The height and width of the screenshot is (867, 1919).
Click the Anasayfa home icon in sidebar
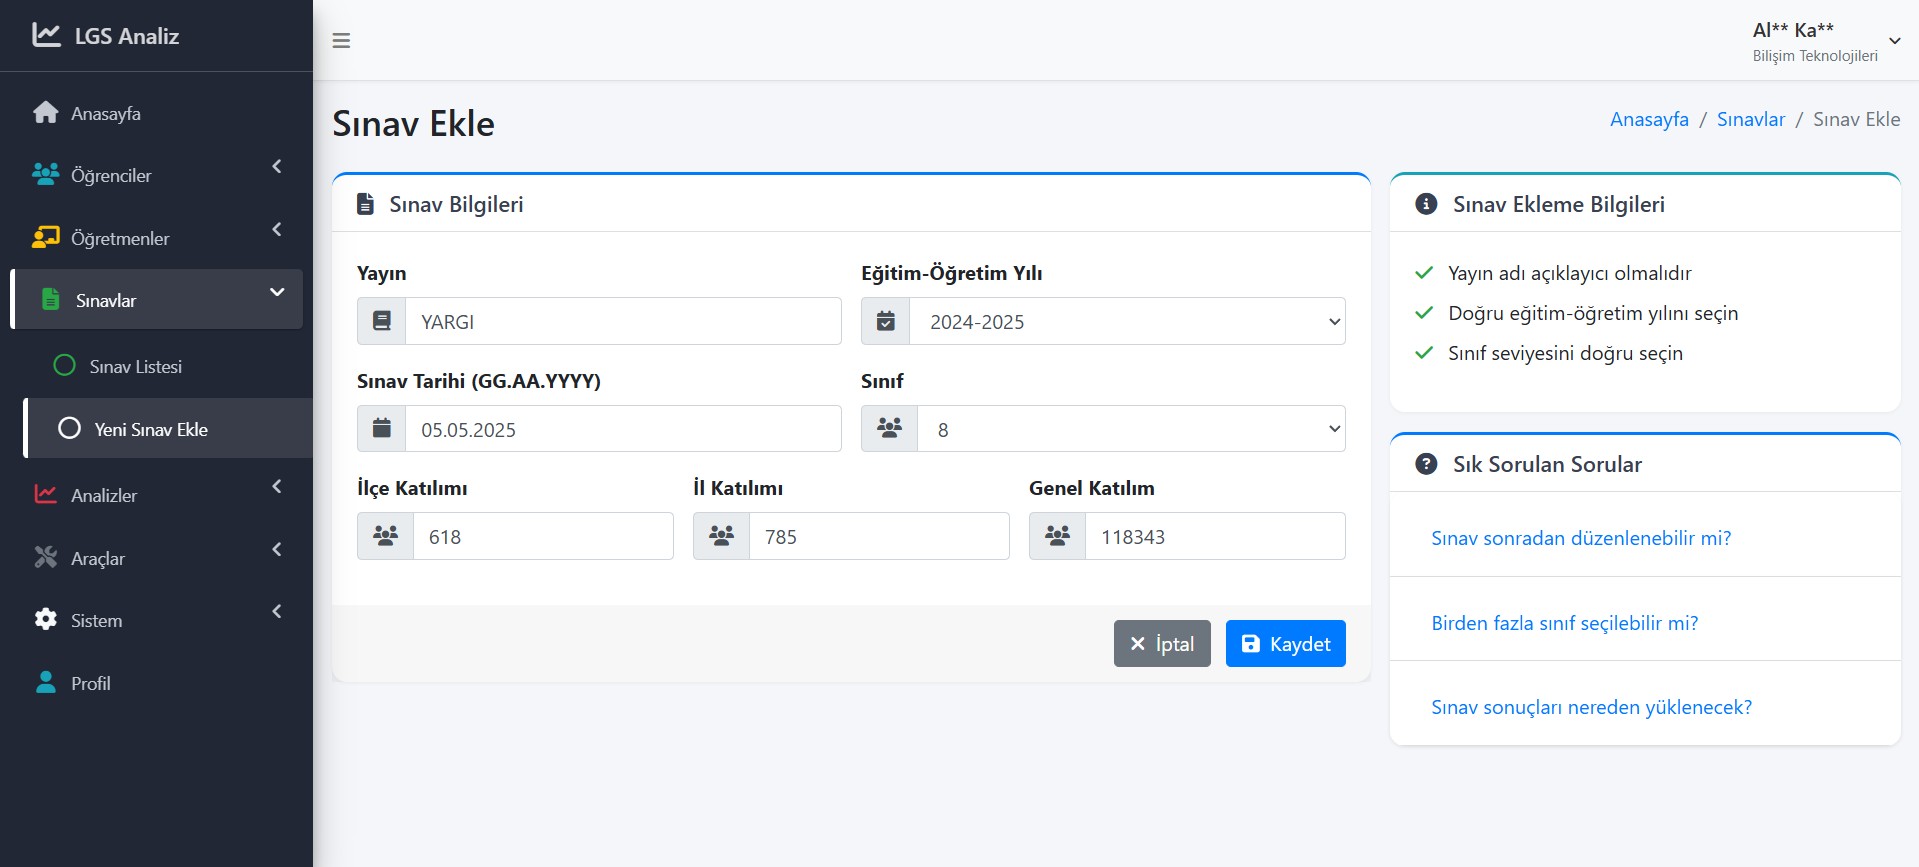pos(45,113)
